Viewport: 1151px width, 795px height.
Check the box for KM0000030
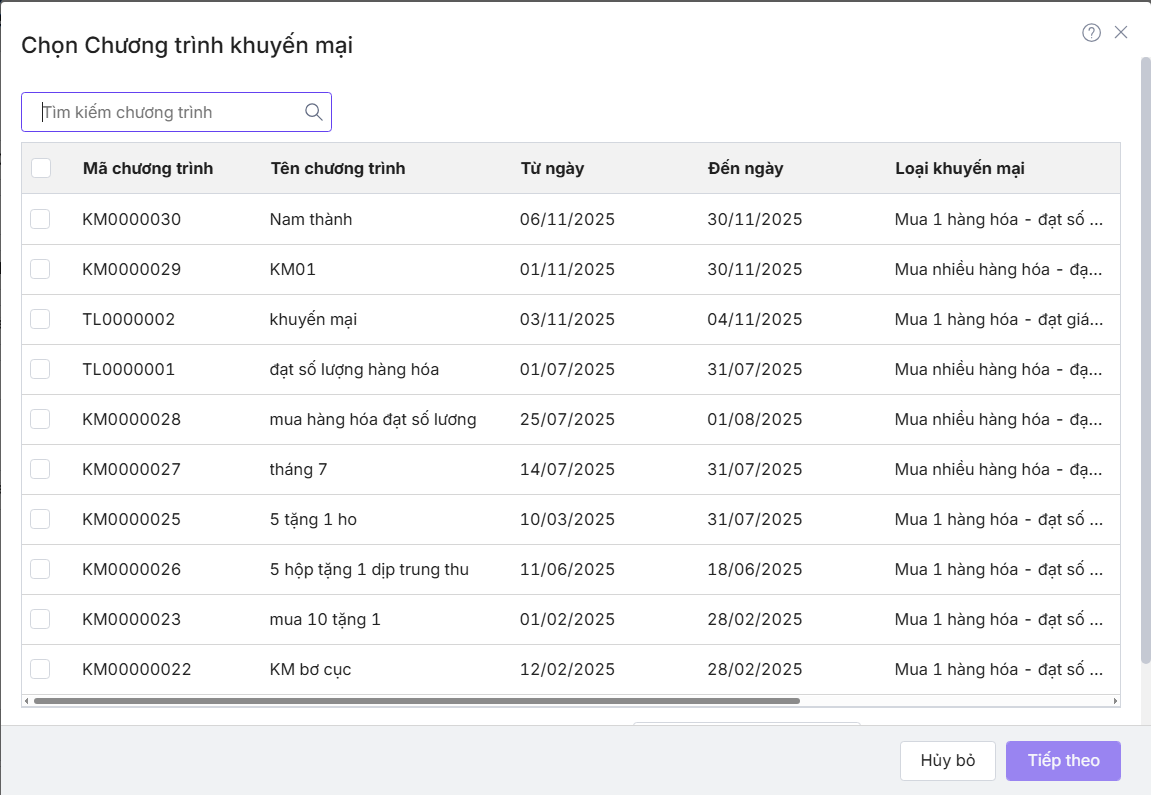tap(40, 219)
